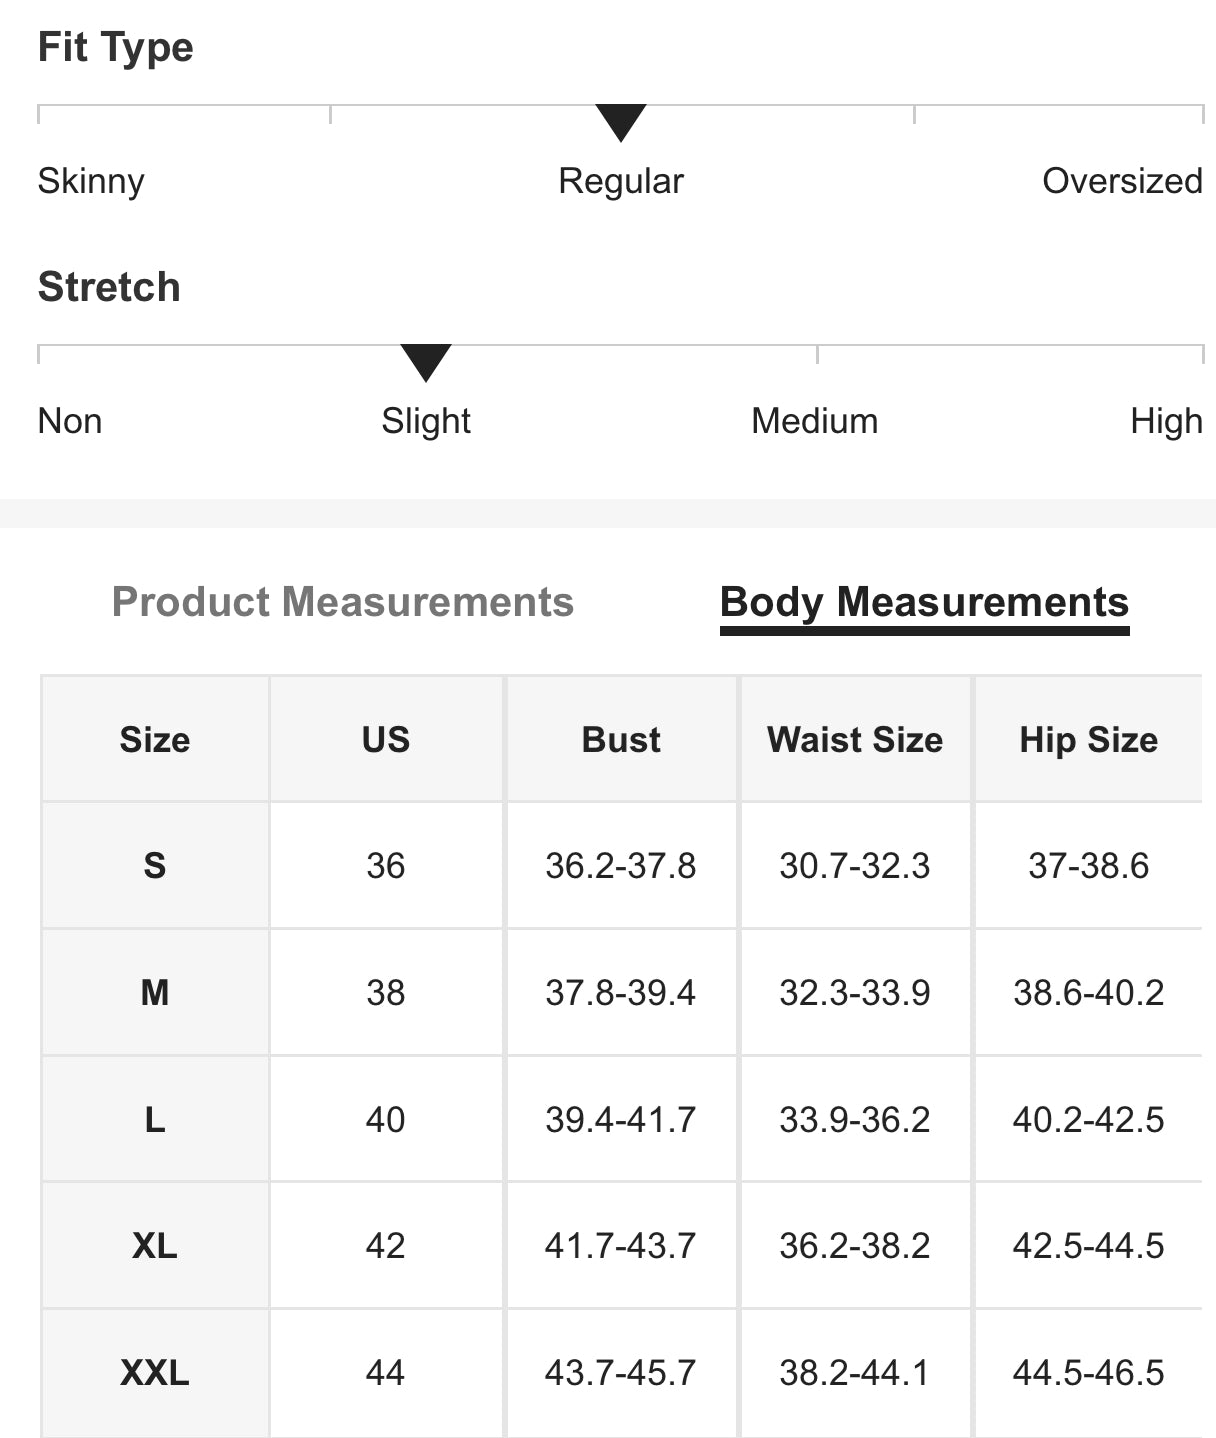Viewport: 1216px width, 1438px height.
Task: Click the Medium stretch label
Action: coord(814,421)
